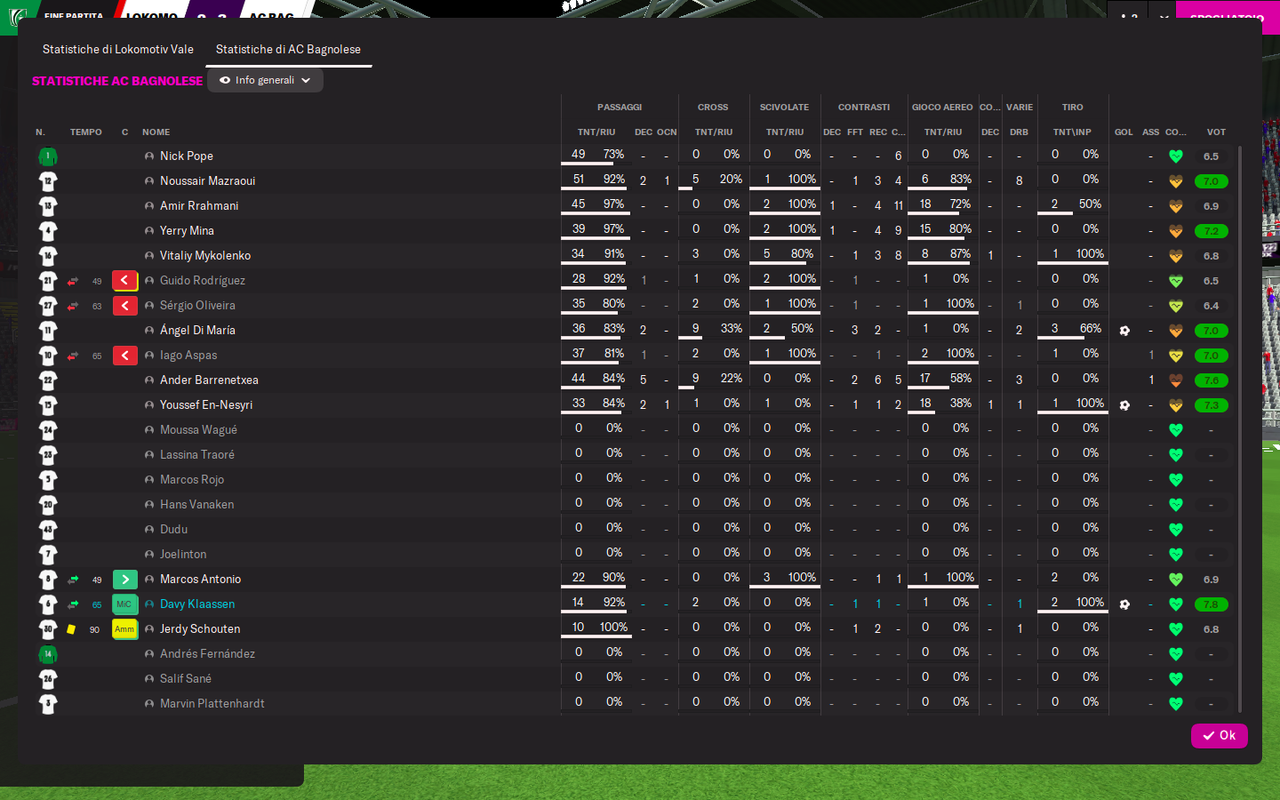This screenshot has height=800, width=1280.
Task: Click Ángel Di María's number 11 shirt icon
Action: click(47, 330)
